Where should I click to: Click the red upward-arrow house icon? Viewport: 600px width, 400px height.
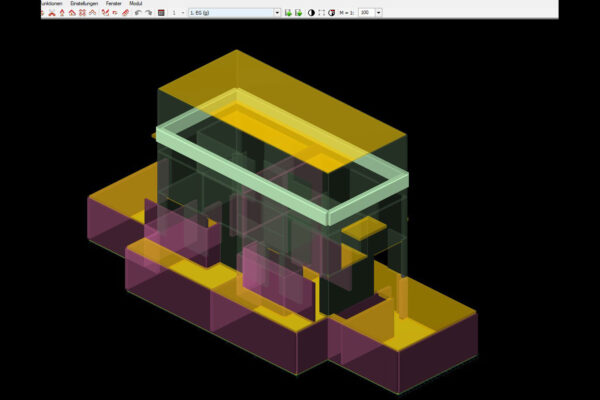coord(62,13)
